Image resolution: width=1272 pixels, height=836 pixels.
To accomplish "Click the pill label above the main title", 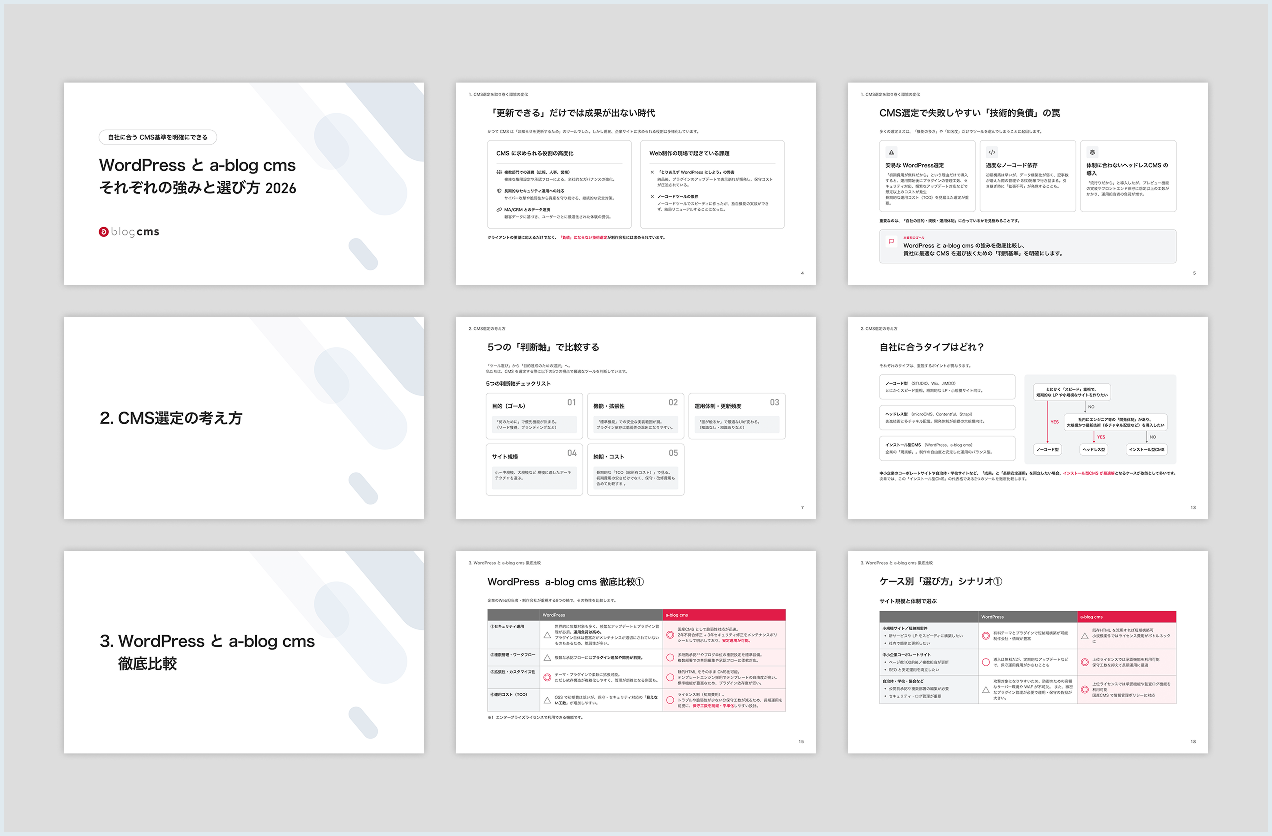I will pos(158,137).
